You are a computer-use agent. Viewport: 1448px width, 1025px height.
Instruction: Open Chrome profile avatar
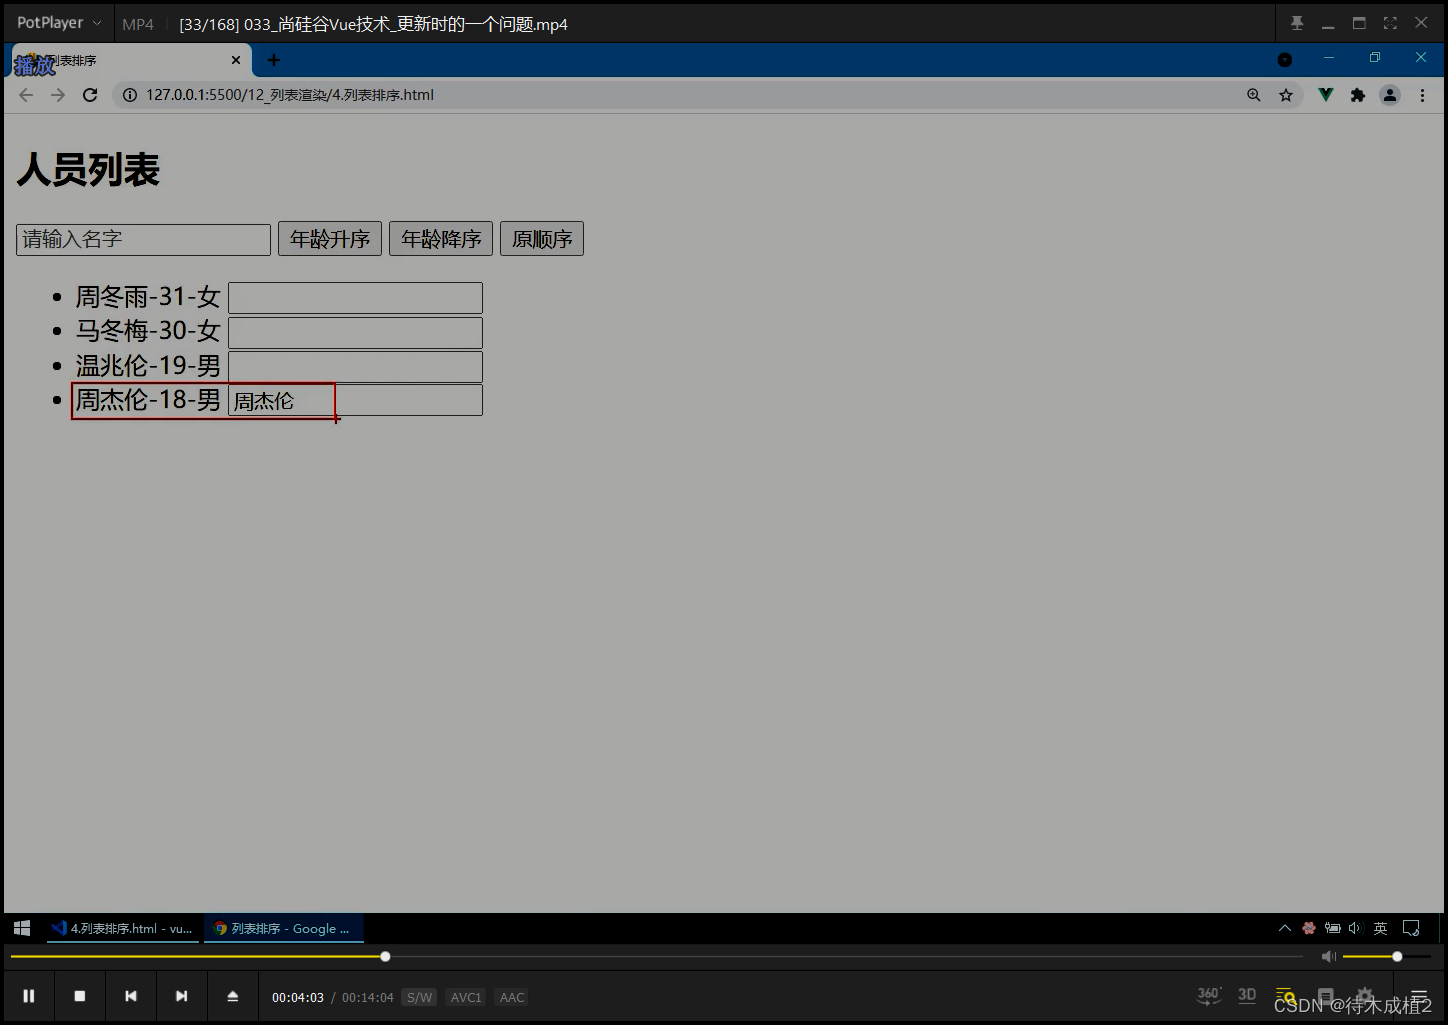point(1390,95)
